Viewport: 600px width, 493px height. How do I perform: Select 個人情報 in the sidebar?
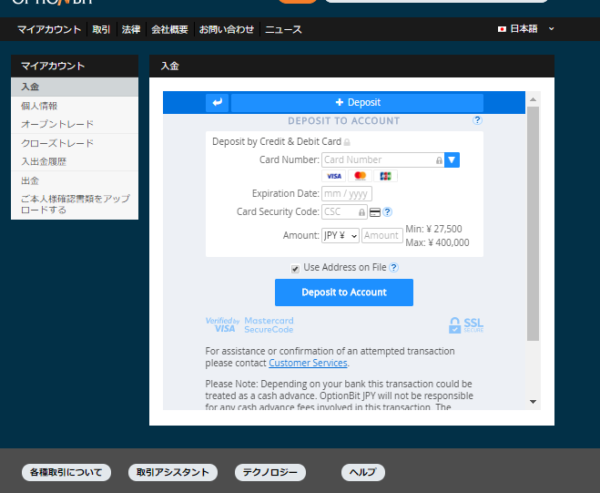tap(40, 106)
